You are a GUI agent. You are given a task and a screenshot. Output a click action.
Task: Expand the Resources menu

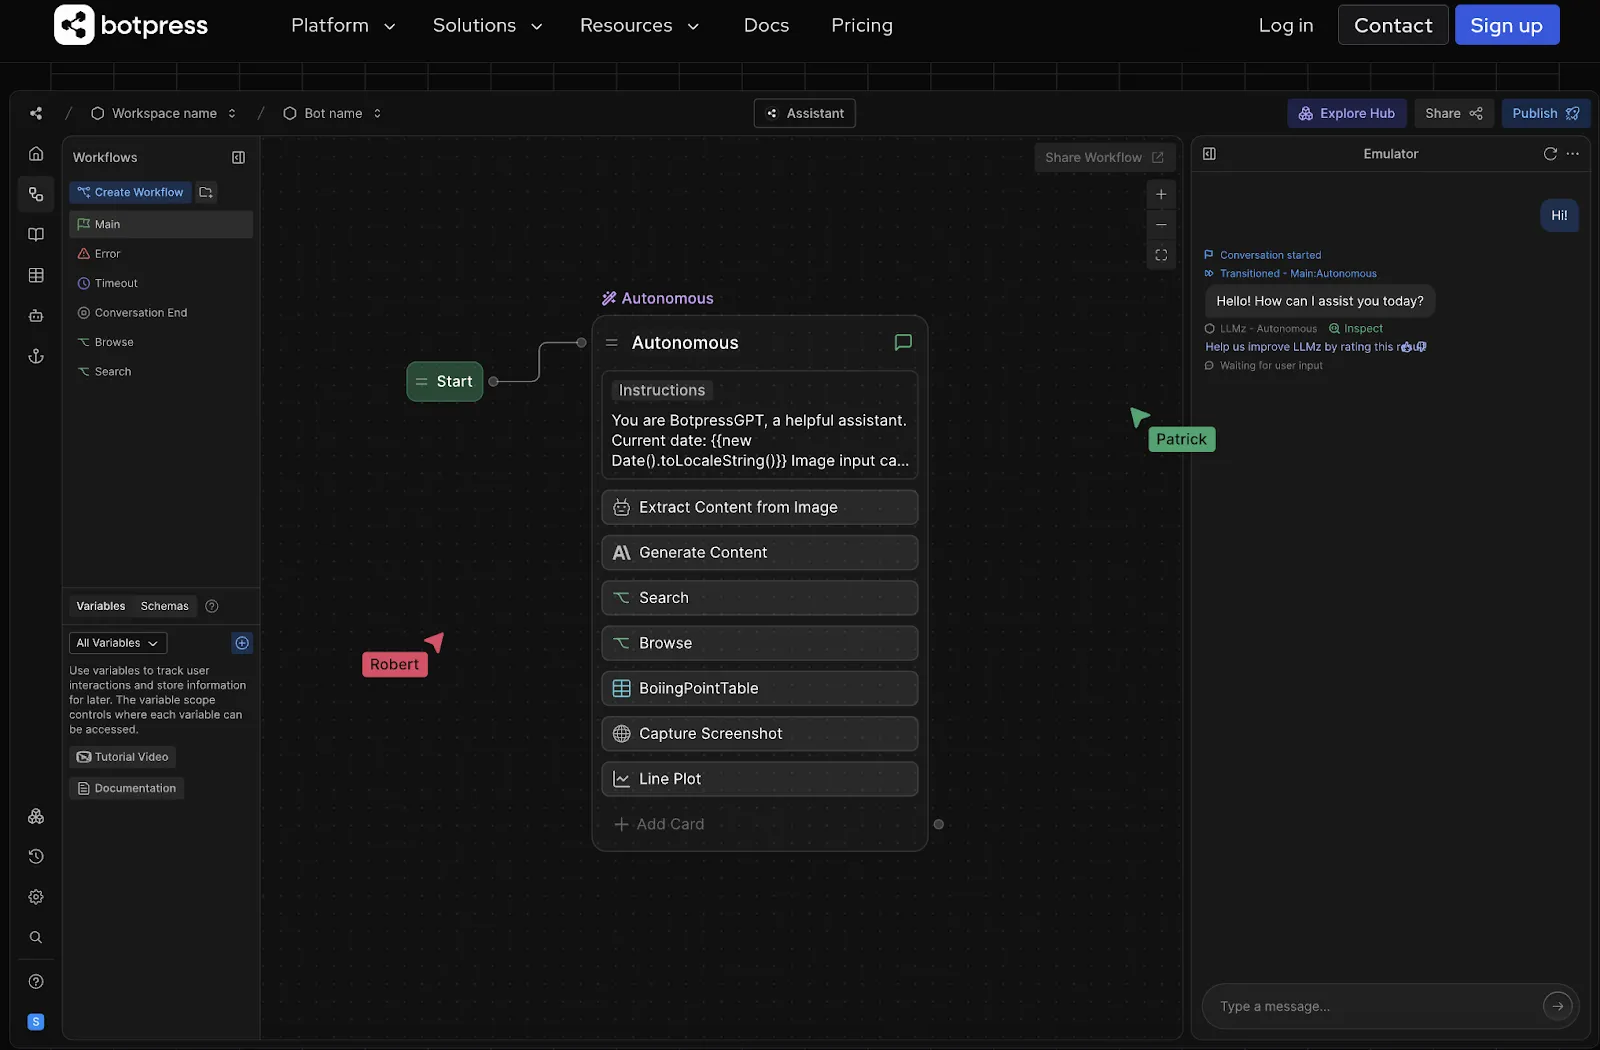(x=639, y=25)
